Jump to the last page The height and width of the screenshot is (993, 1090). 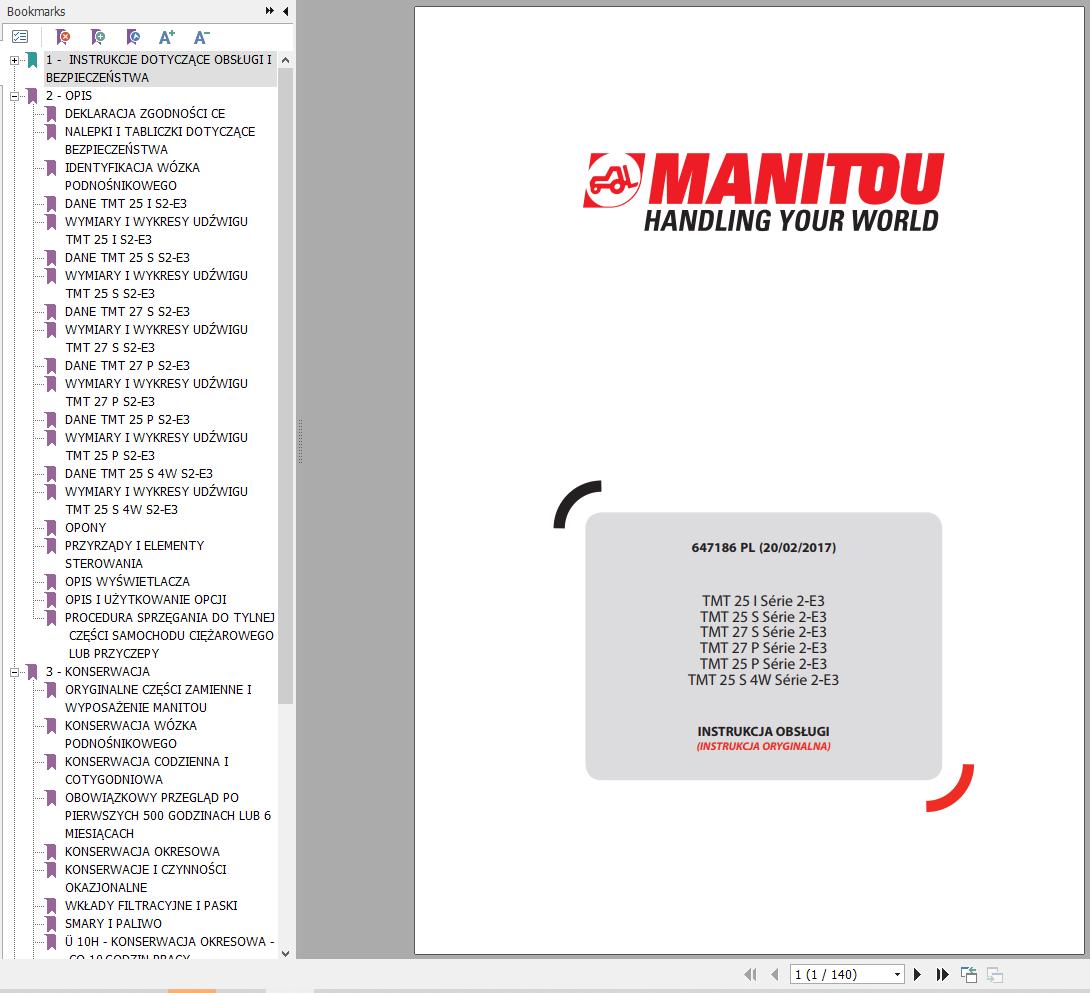pos(943,974)
